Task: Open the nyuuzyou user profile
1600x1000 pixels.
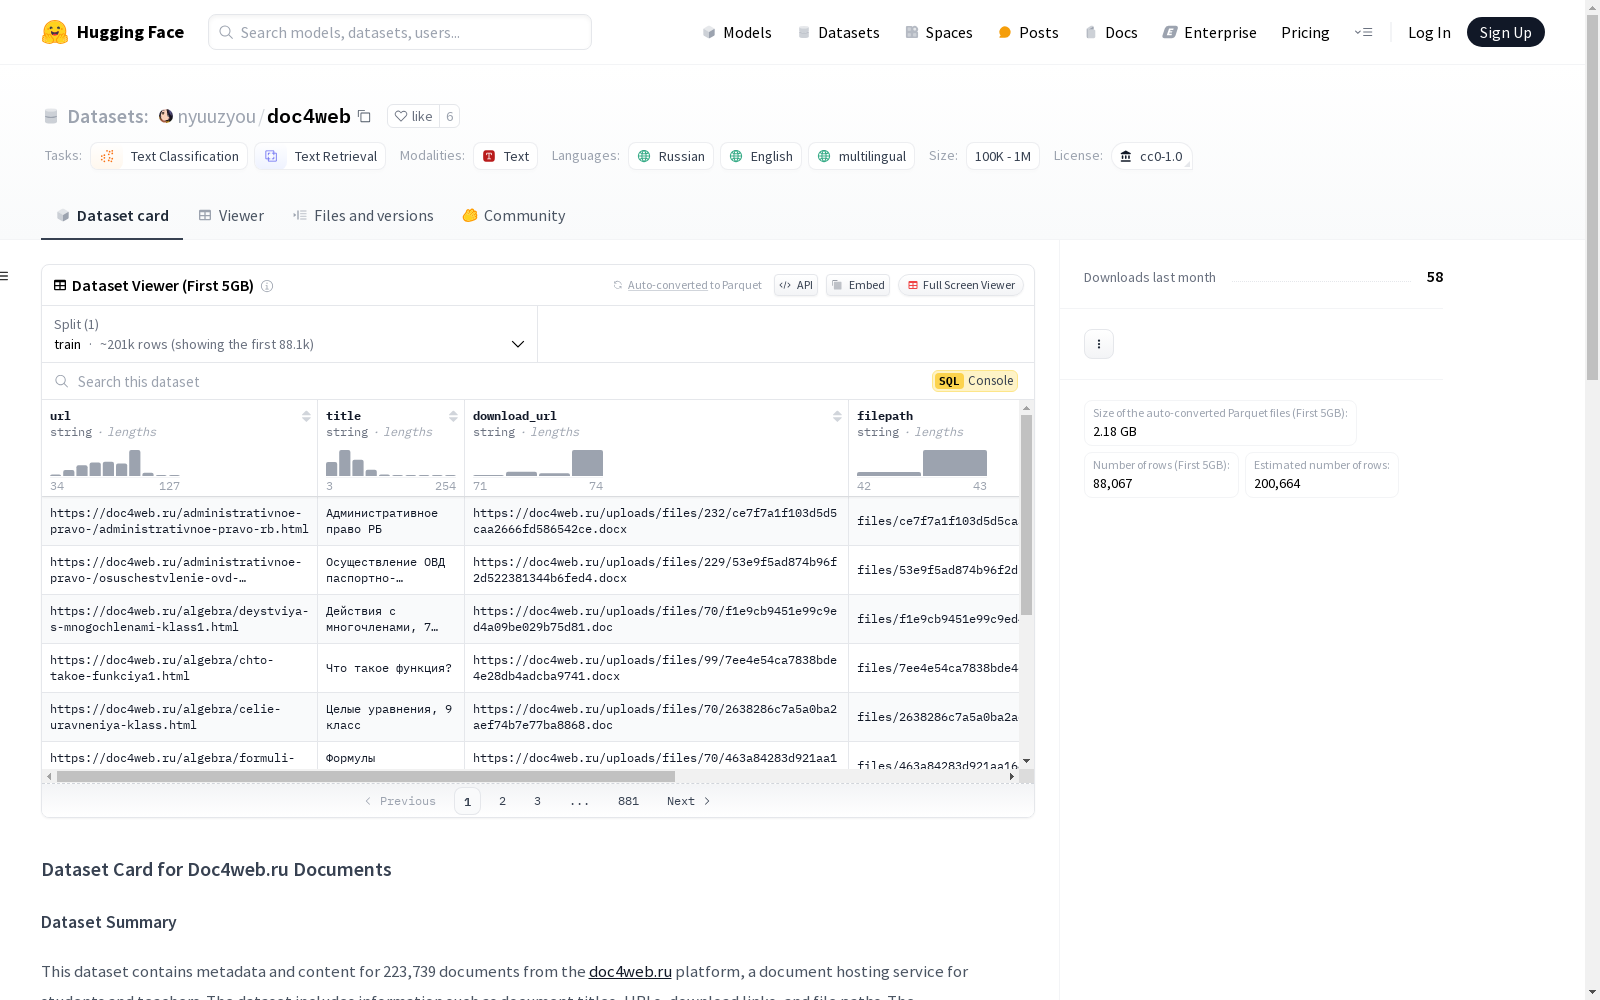Action: [216, 117]
